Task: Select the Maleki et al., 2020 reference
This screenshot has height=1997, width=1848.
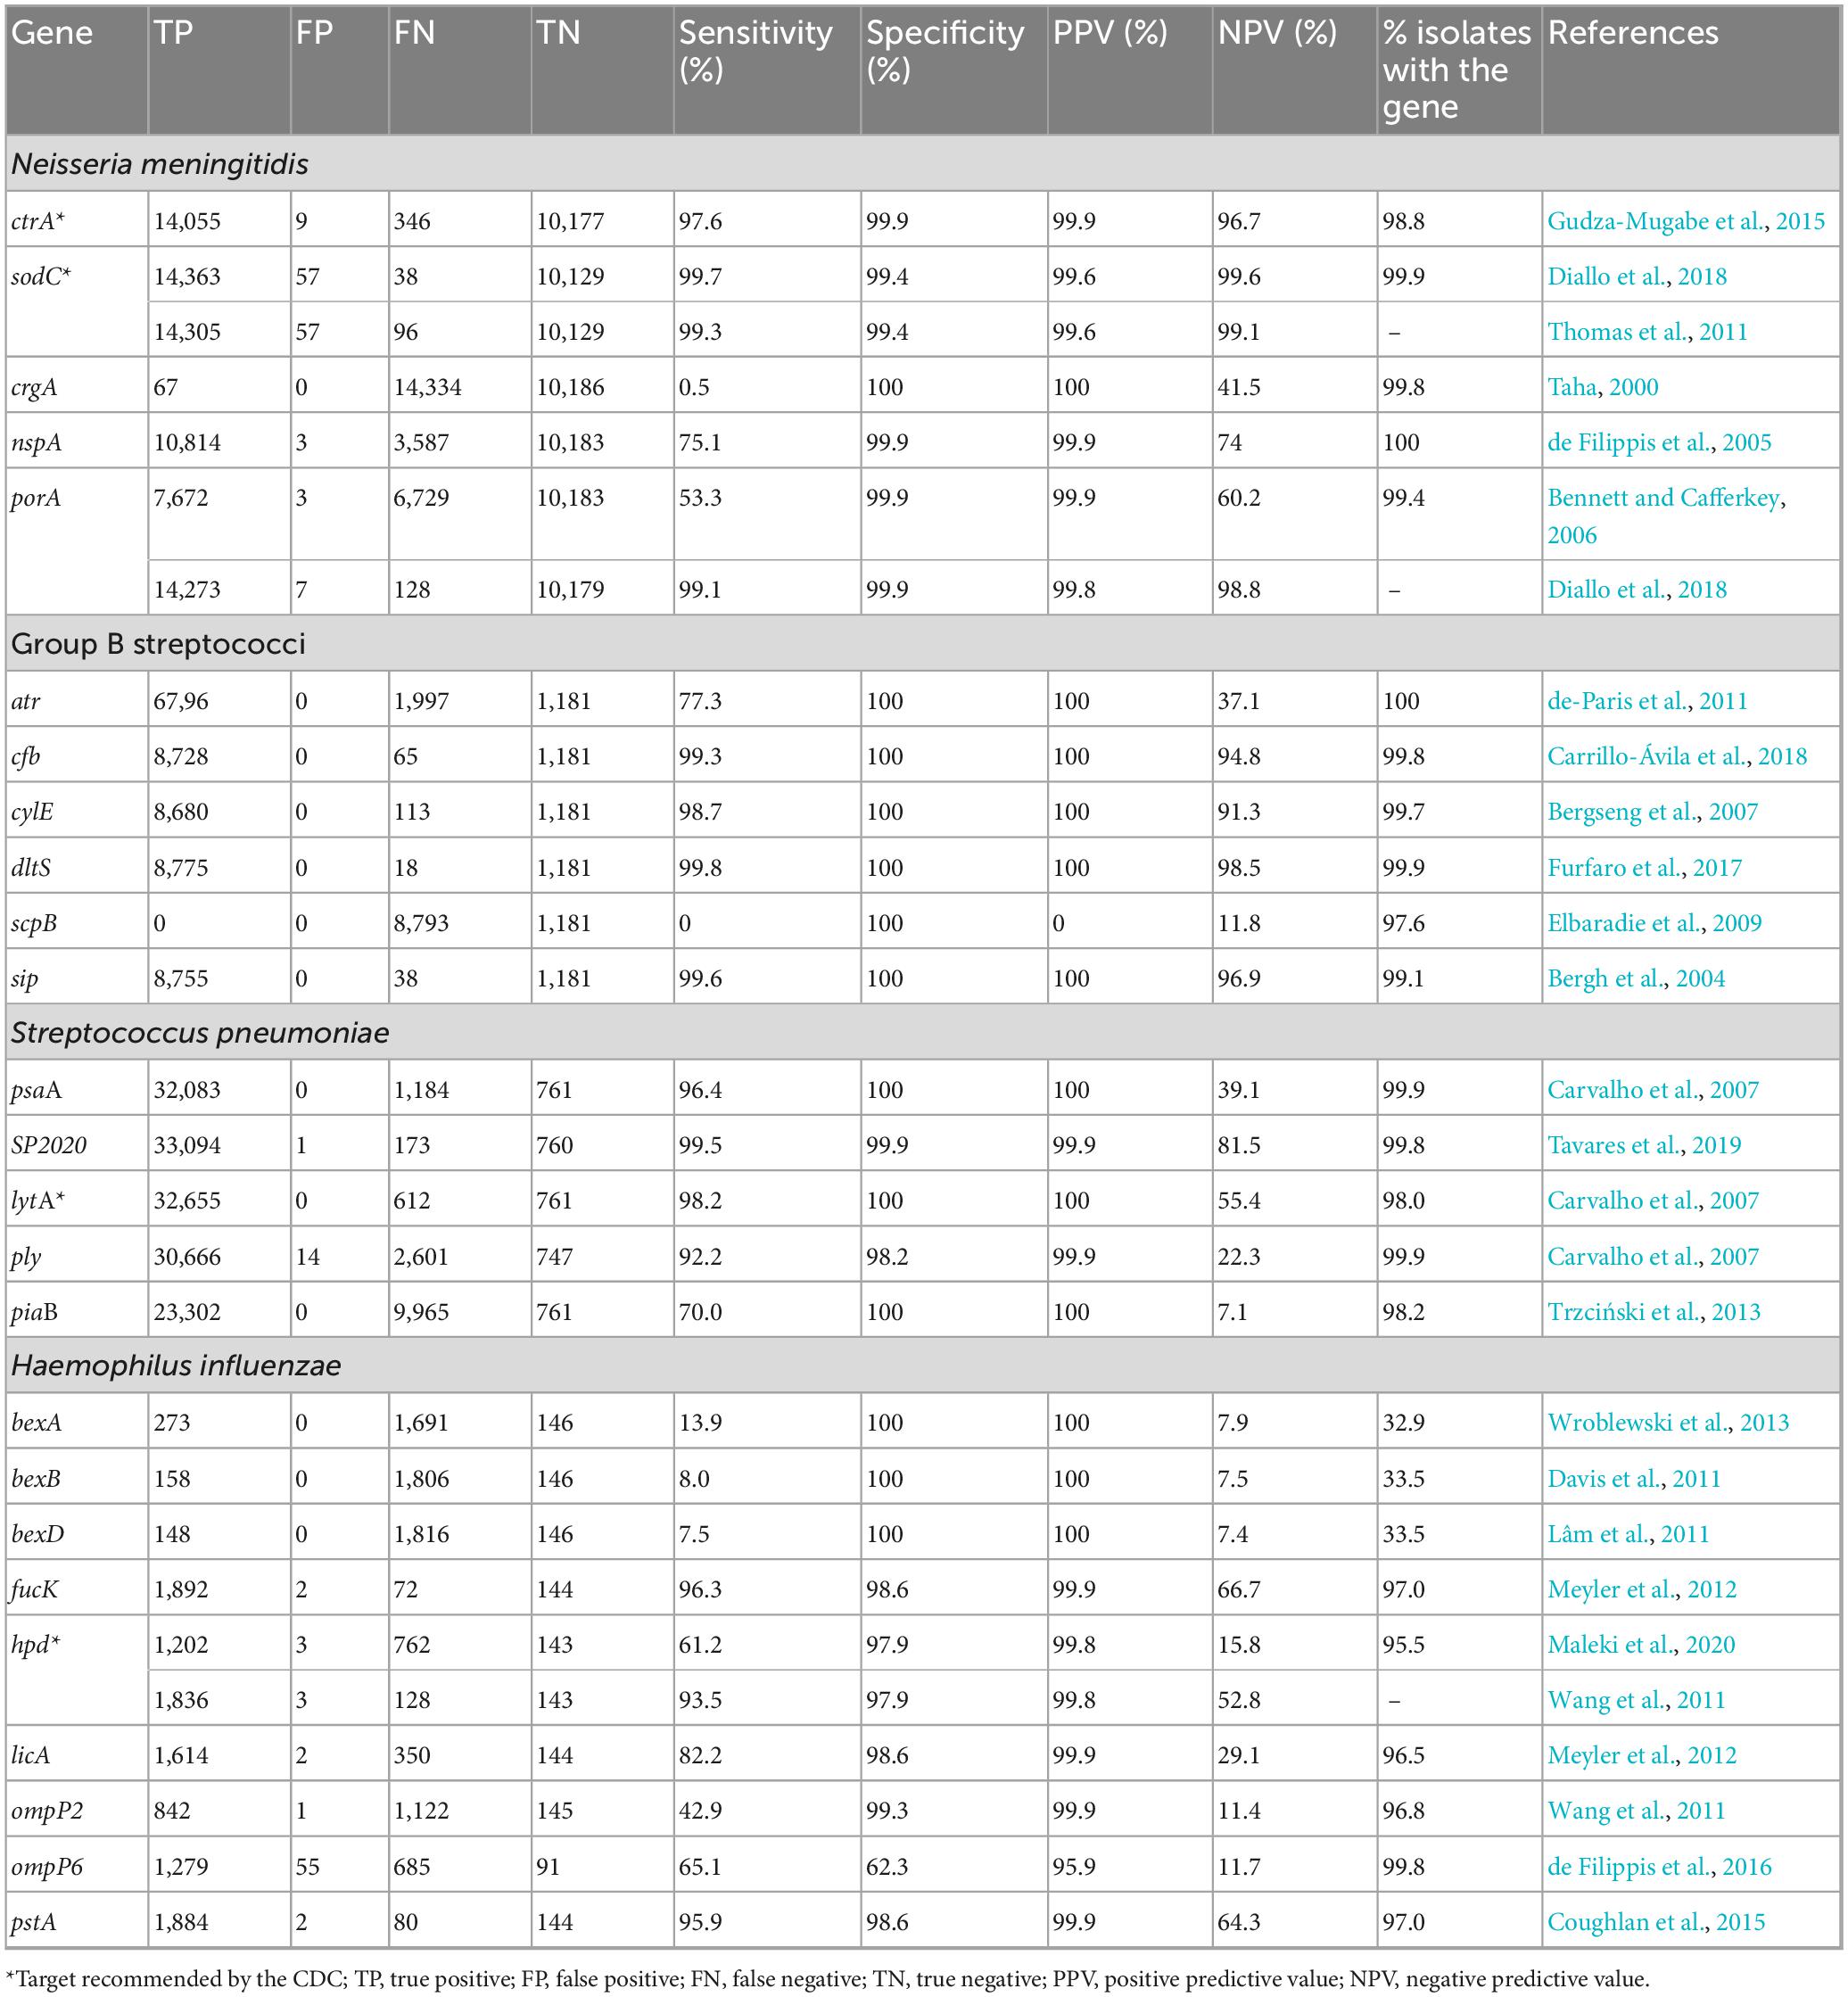Action: tap(1641, 1645)
